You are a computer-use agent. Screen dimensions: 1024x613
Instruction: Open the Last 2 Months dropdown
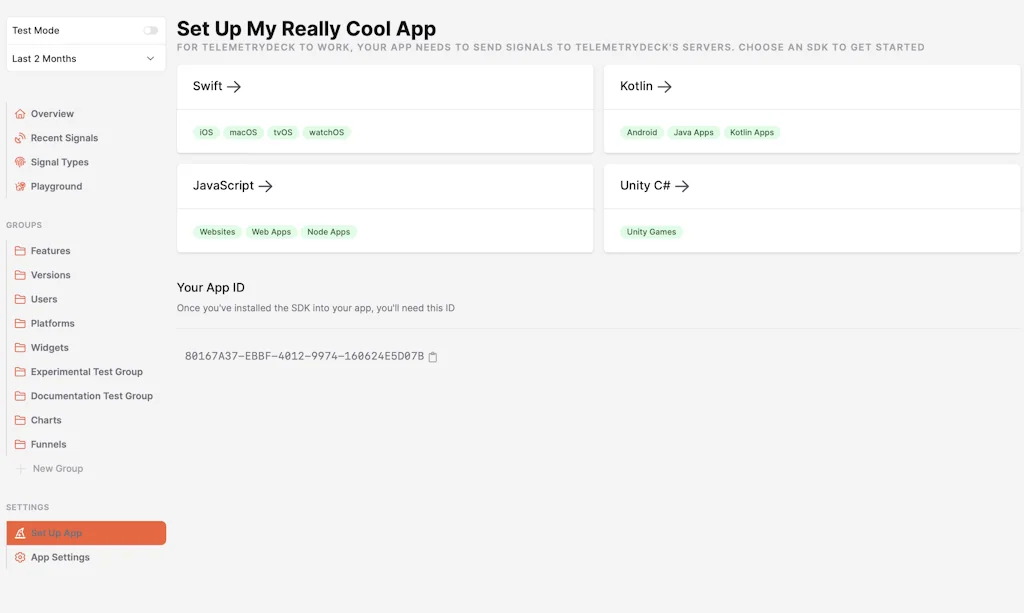pos(86,59)
